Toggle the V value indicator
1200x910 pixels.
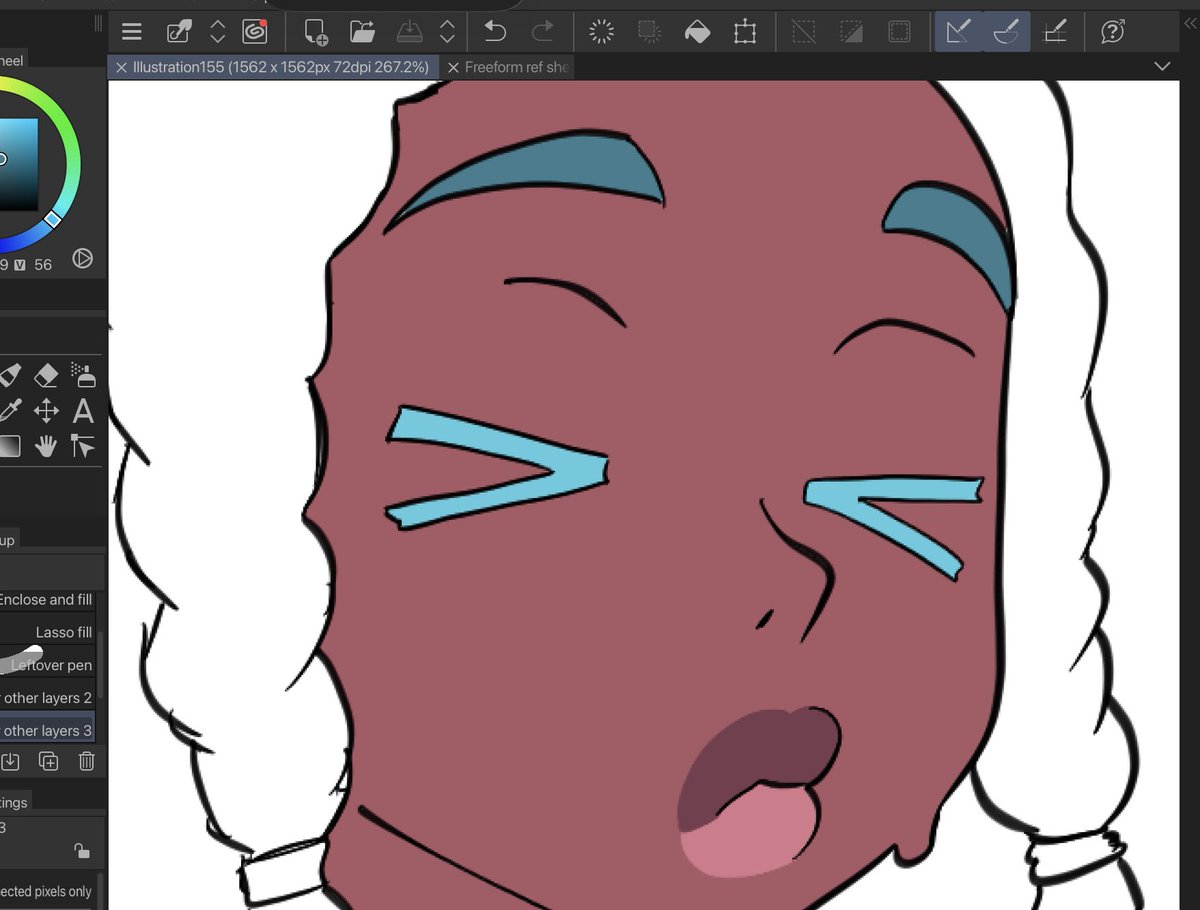[x=20, y=265]
